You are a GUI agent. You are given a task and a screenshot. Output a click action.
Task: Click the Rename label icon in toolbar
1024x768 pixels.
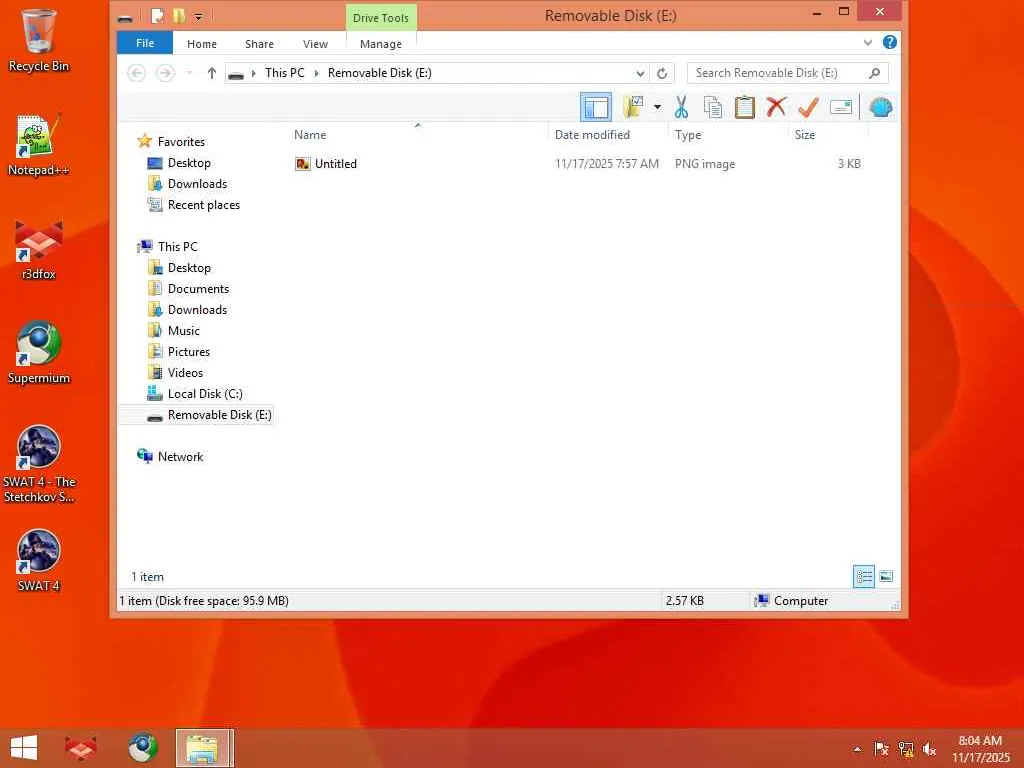[840, 107]
